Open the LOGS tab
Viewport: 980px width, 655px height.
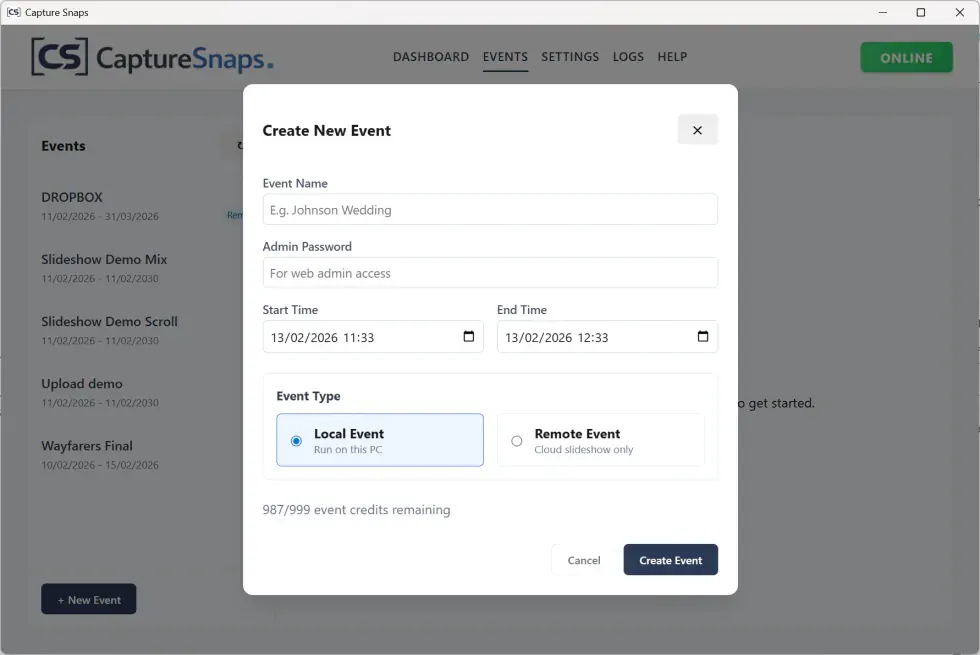pos(628,57)
